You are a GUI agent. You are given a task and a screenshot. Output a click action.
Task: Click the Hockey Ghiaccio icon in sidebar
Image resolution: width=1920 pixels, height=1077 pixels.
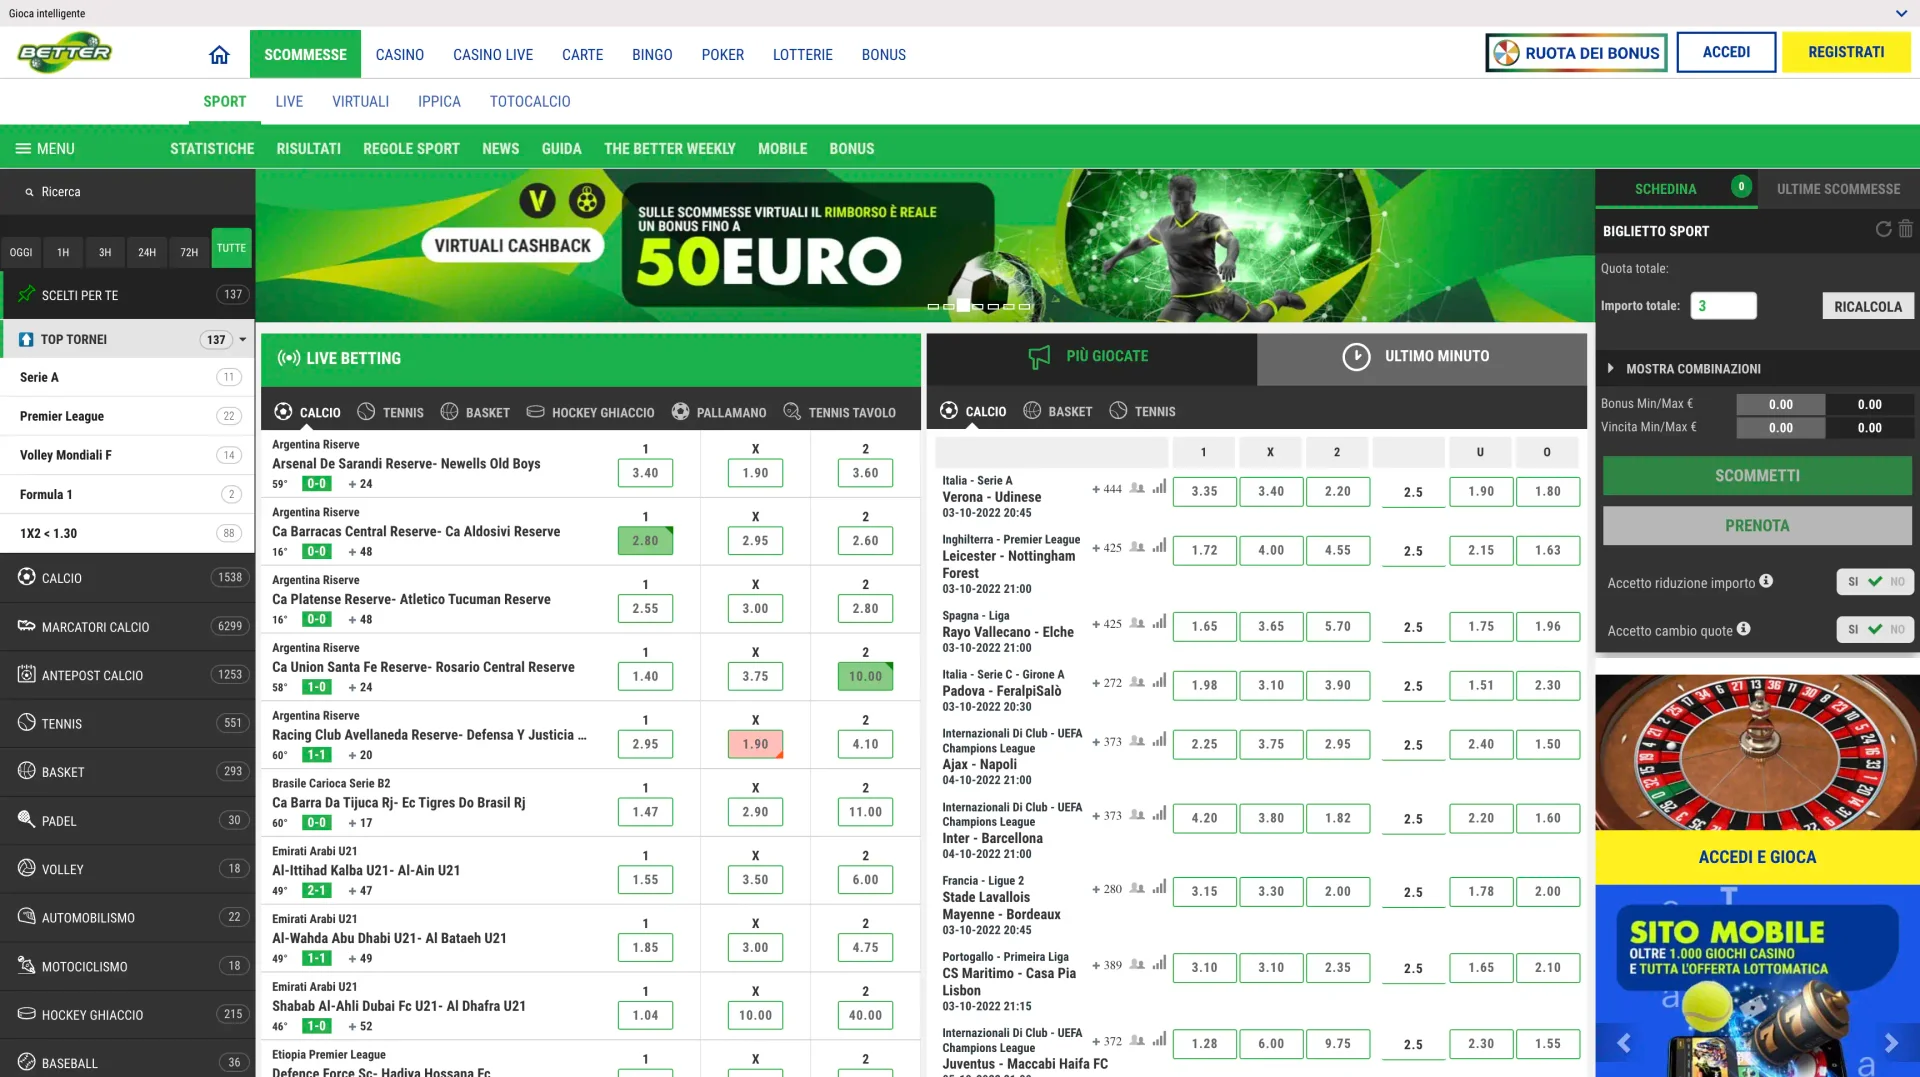pos(27,1014)
